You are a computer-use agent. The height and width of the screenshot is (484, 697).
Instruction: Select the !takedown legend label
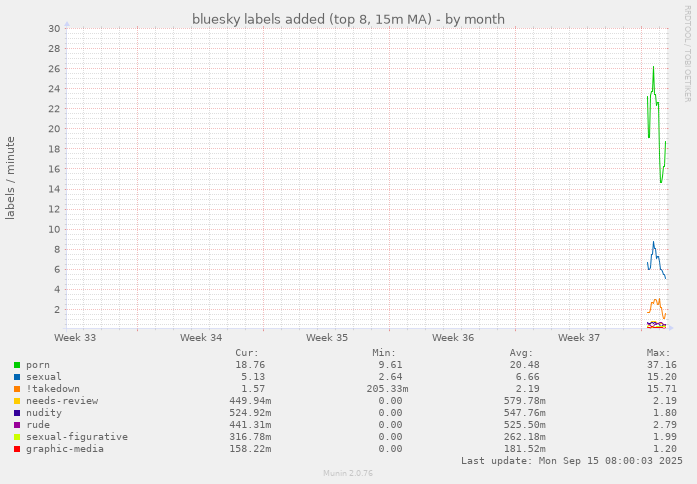(x=53, y=389)
